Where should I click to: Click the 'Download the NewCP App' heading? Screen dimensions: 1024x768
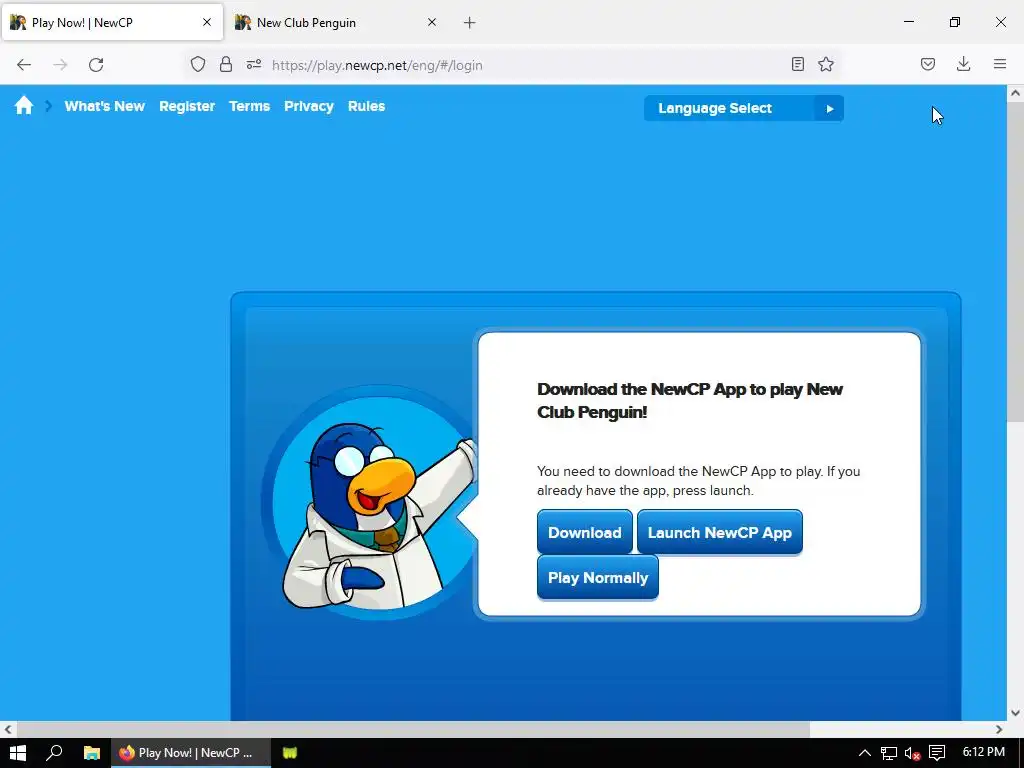[x=690, y=400]
